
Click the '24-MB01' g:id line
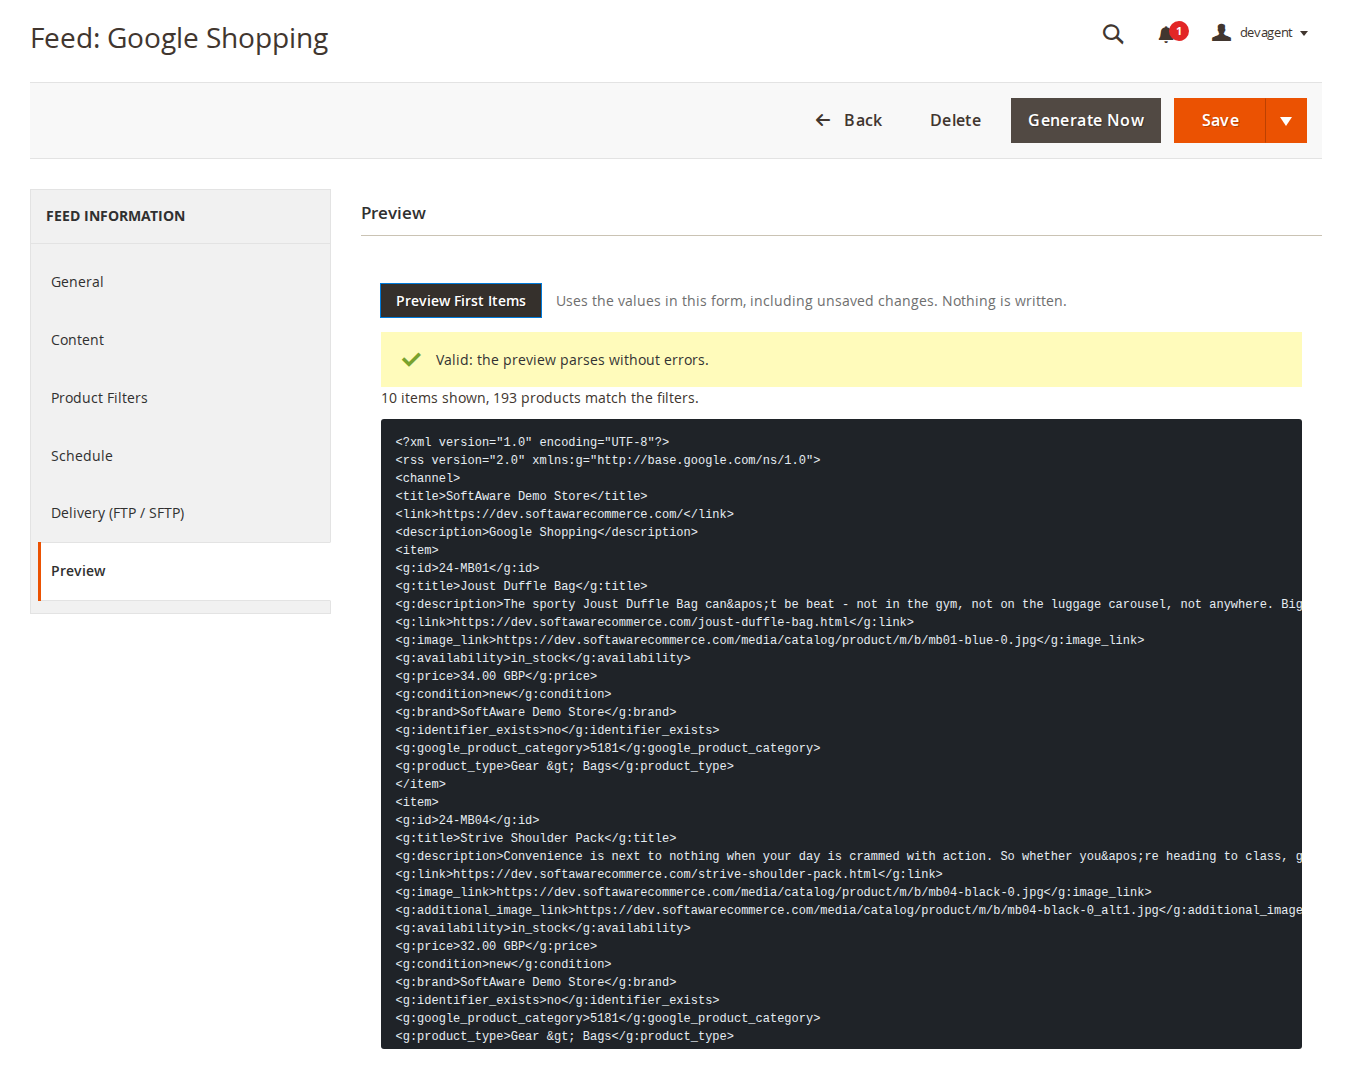tap(467, 568)
